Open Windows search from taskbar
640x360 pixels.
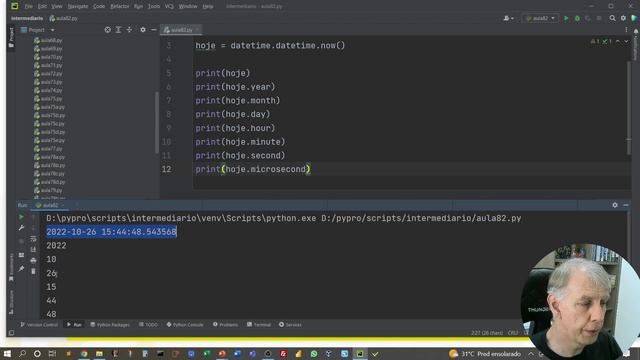click(x=22, y=354)
